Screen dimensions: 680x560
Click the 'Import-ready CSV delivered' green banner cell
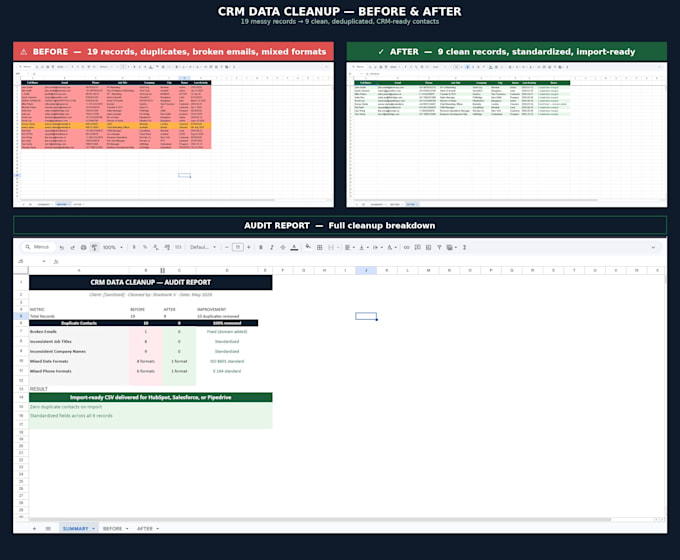[150, 397]
